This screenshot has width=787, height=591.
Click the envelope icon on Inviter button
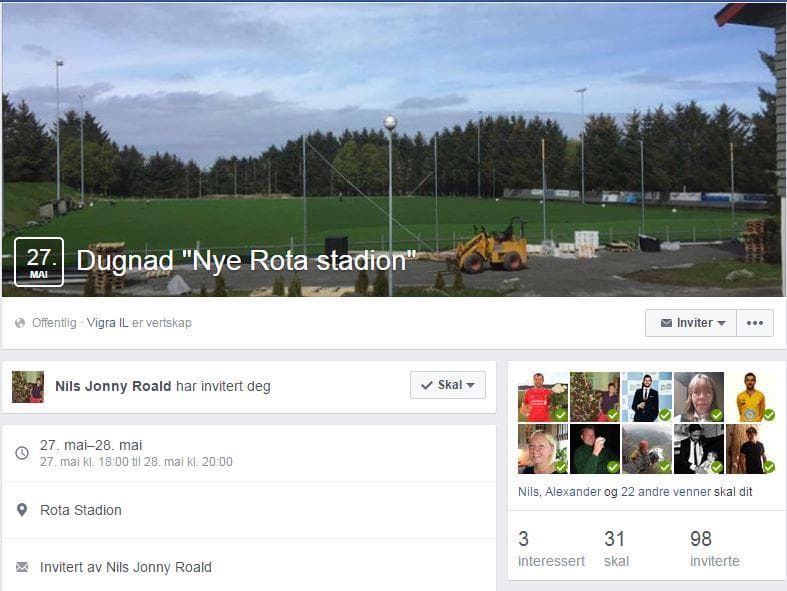667,323
